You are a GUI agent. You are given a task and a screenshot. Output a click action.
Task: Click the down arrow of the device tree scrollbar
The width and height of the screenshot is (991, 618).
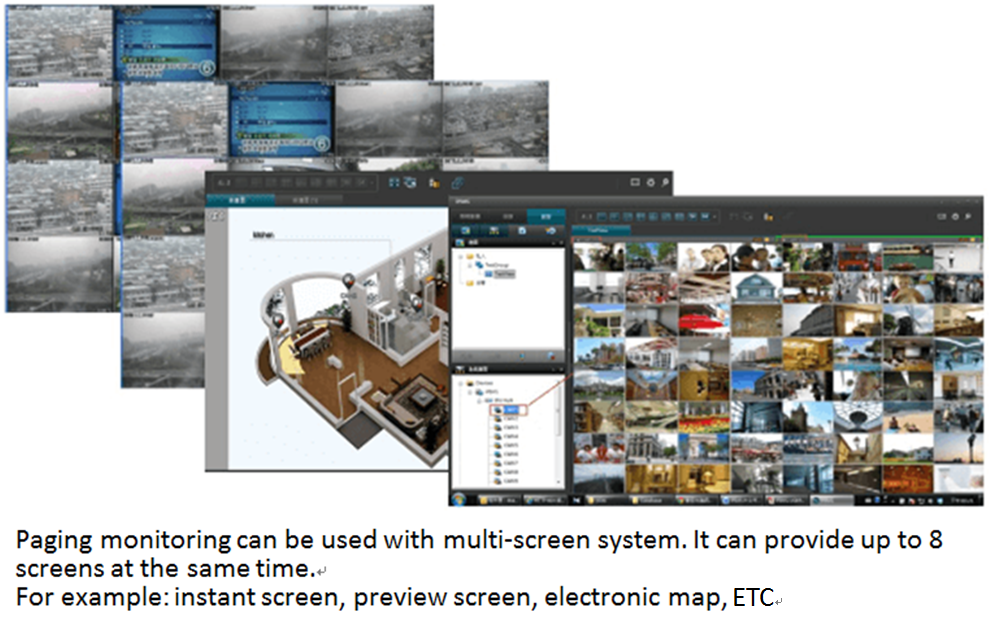pos(559,482)
